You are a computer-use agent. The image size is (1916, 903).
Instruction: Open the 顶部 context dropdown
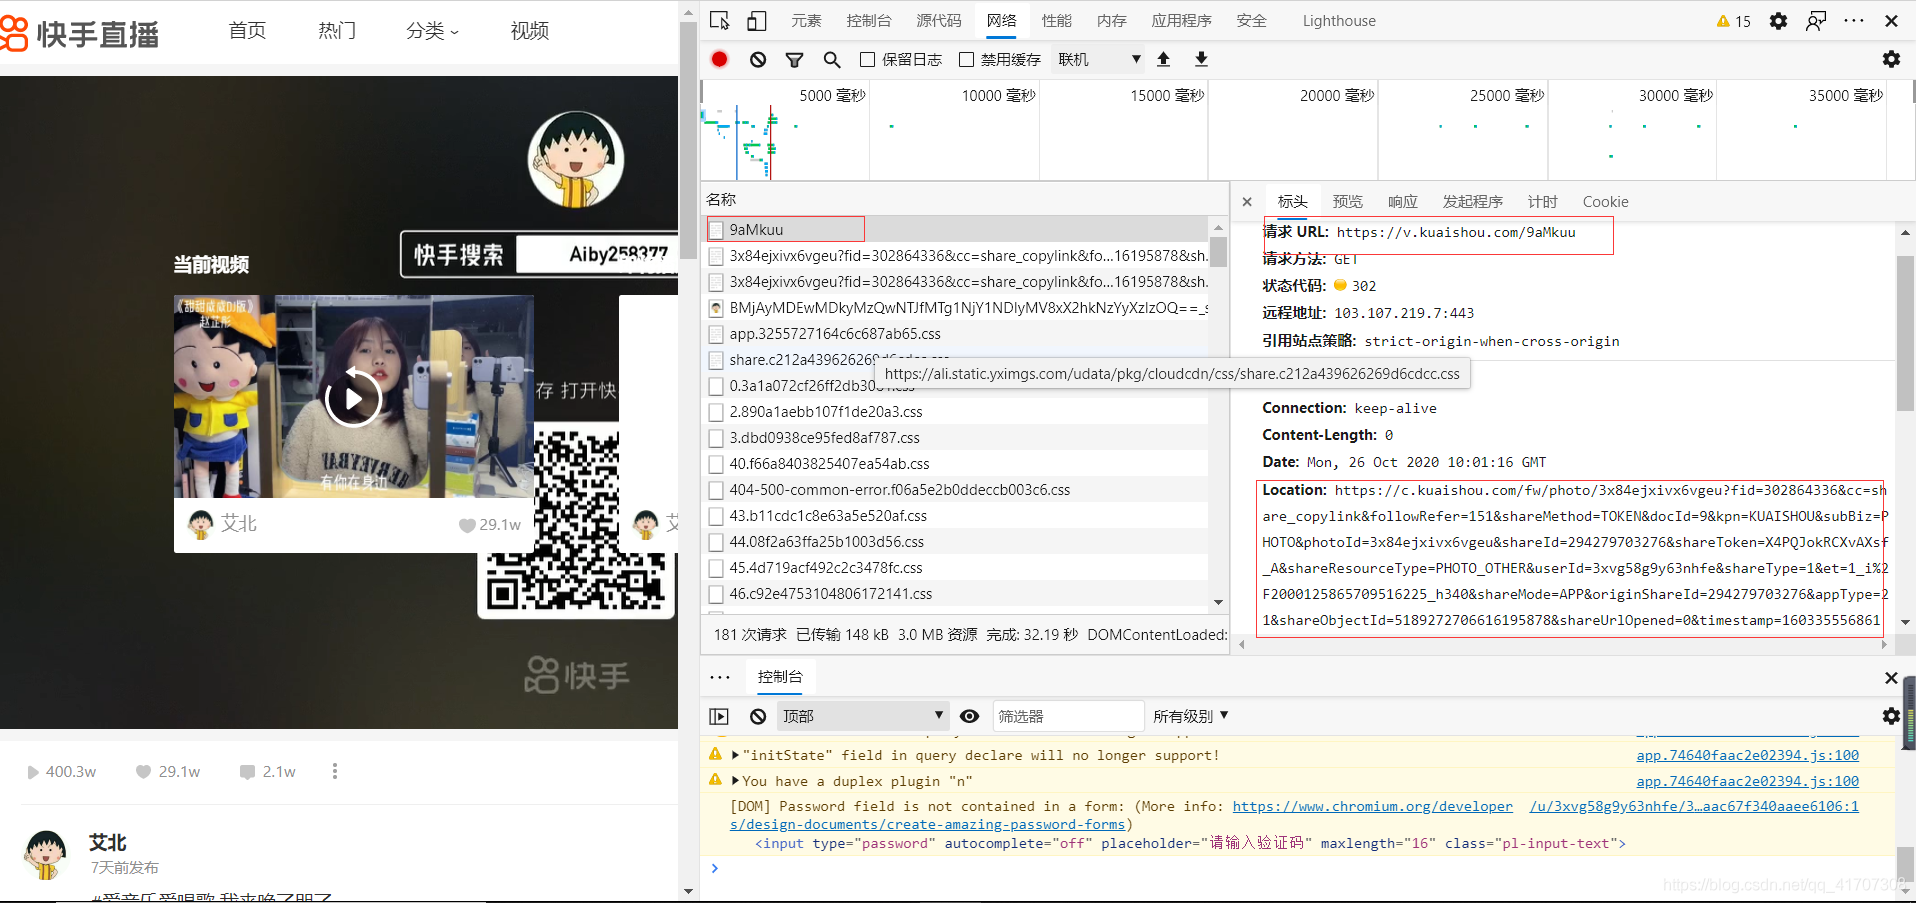tap(862, 716)
